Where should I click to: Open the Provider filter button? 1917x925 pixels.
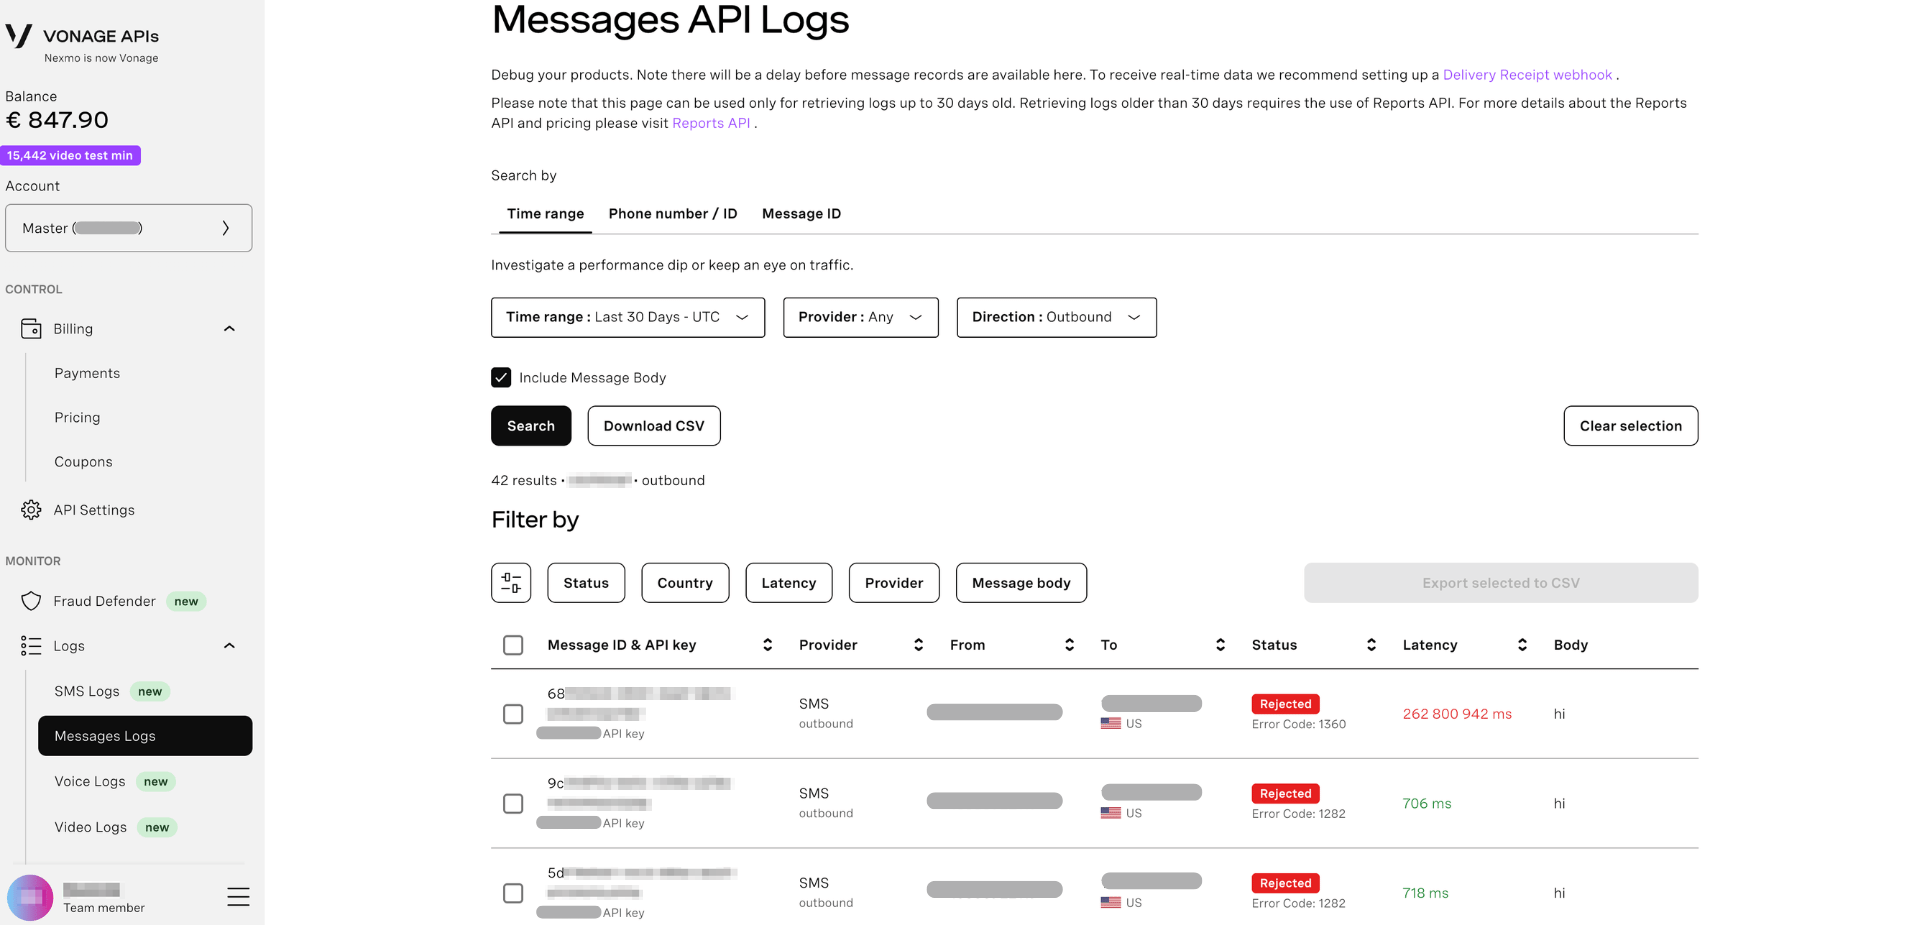click(894, 583)
